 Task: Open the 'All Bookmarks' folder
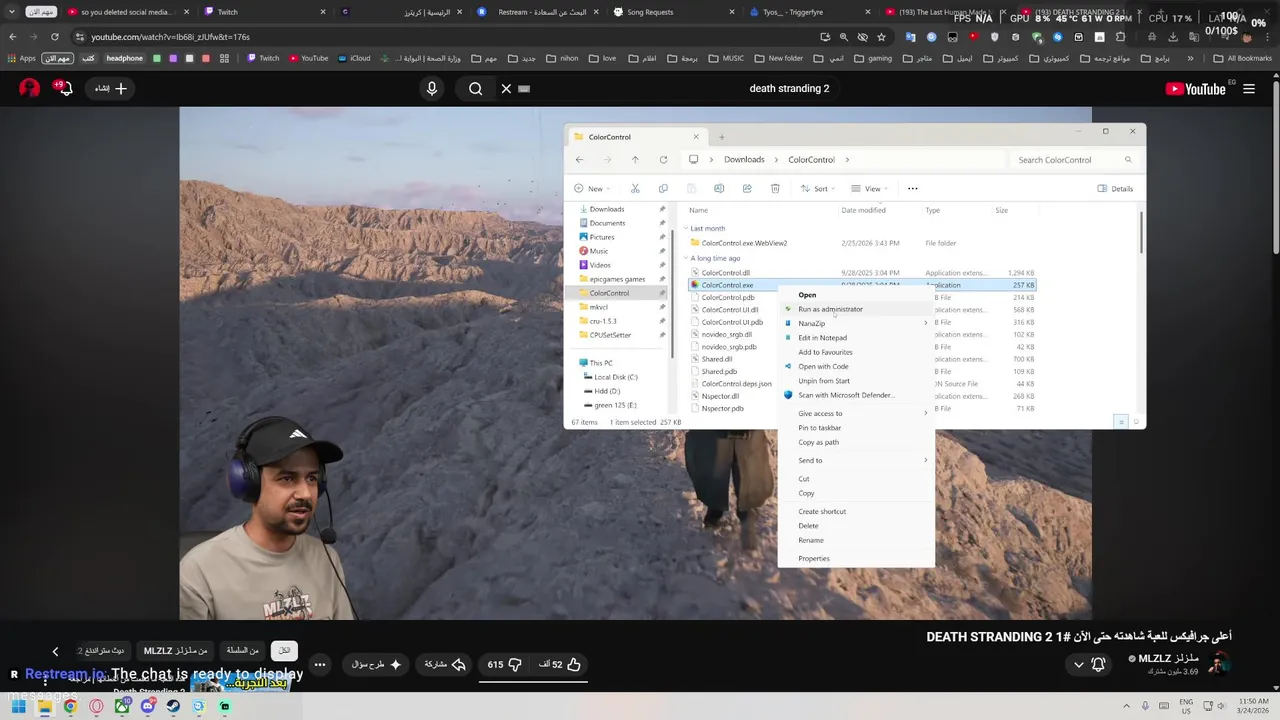pyautogui.click(x=1243, y=58)
